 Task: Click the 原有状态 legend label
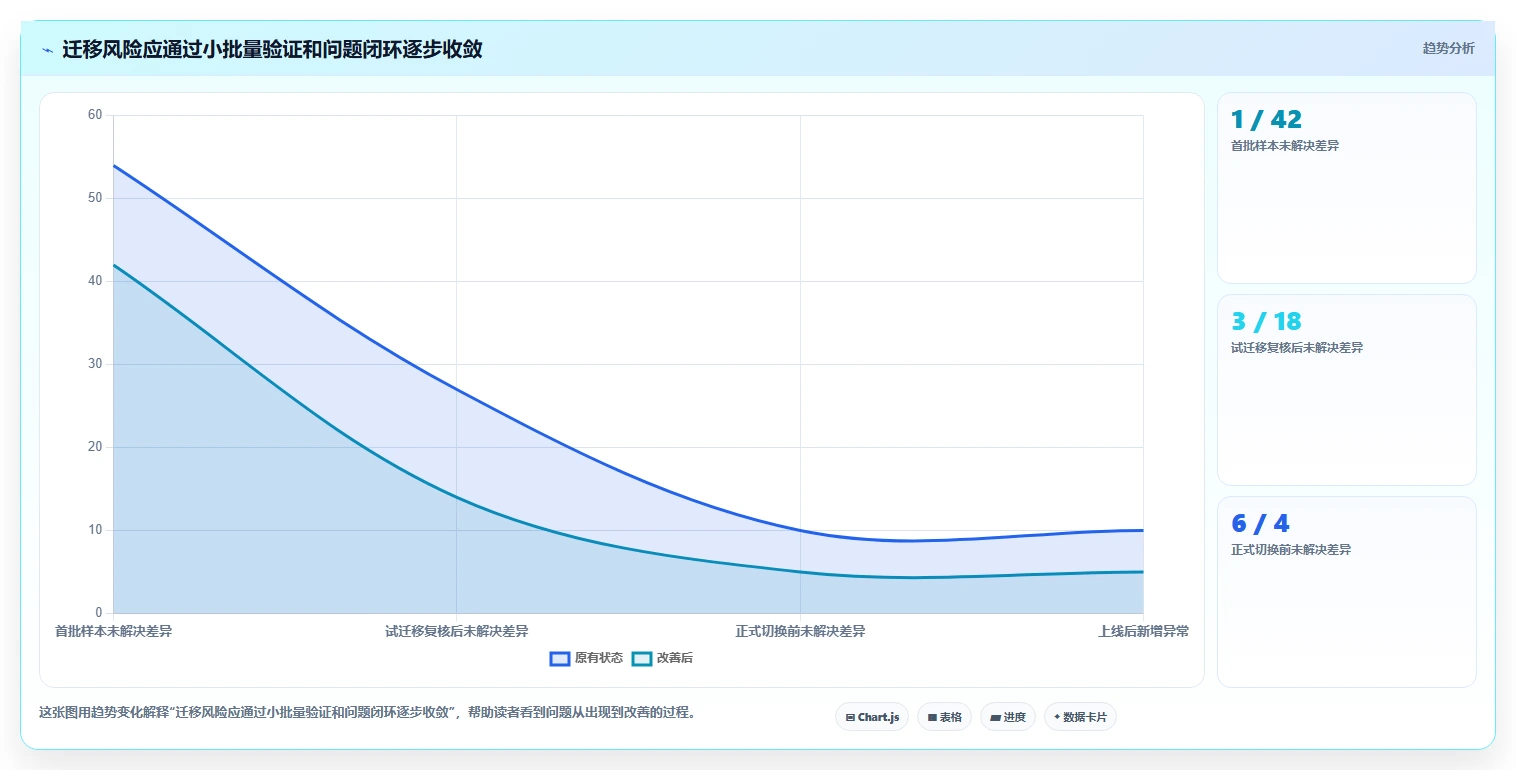[598, 658]
